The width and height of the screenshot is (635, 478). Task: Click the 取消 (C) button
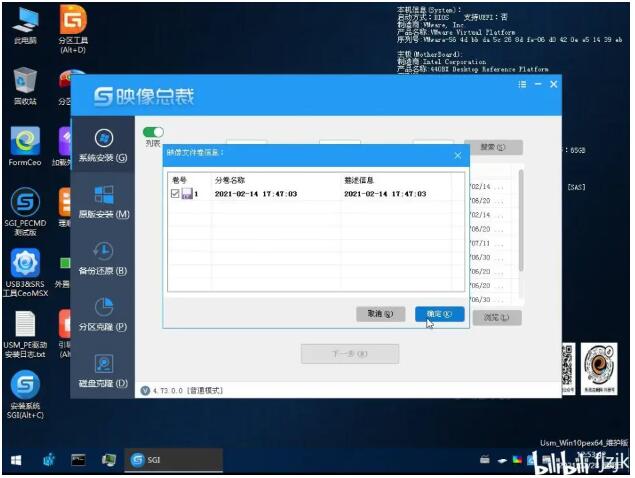click(x=381, y=314)
